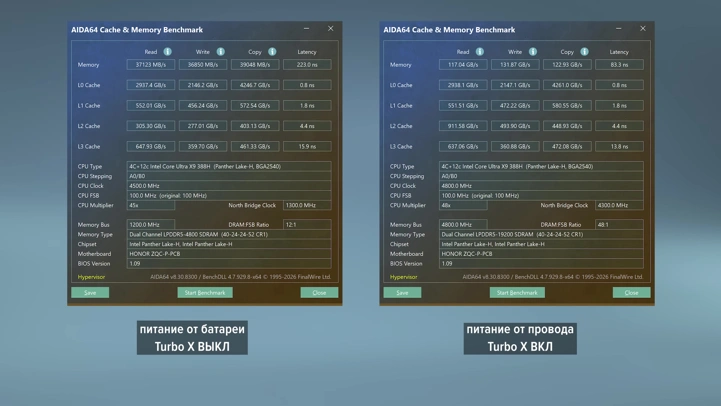Click L2 Cache Read value 911.58 GB/s

pyautogui.click(x=463, y=126)
